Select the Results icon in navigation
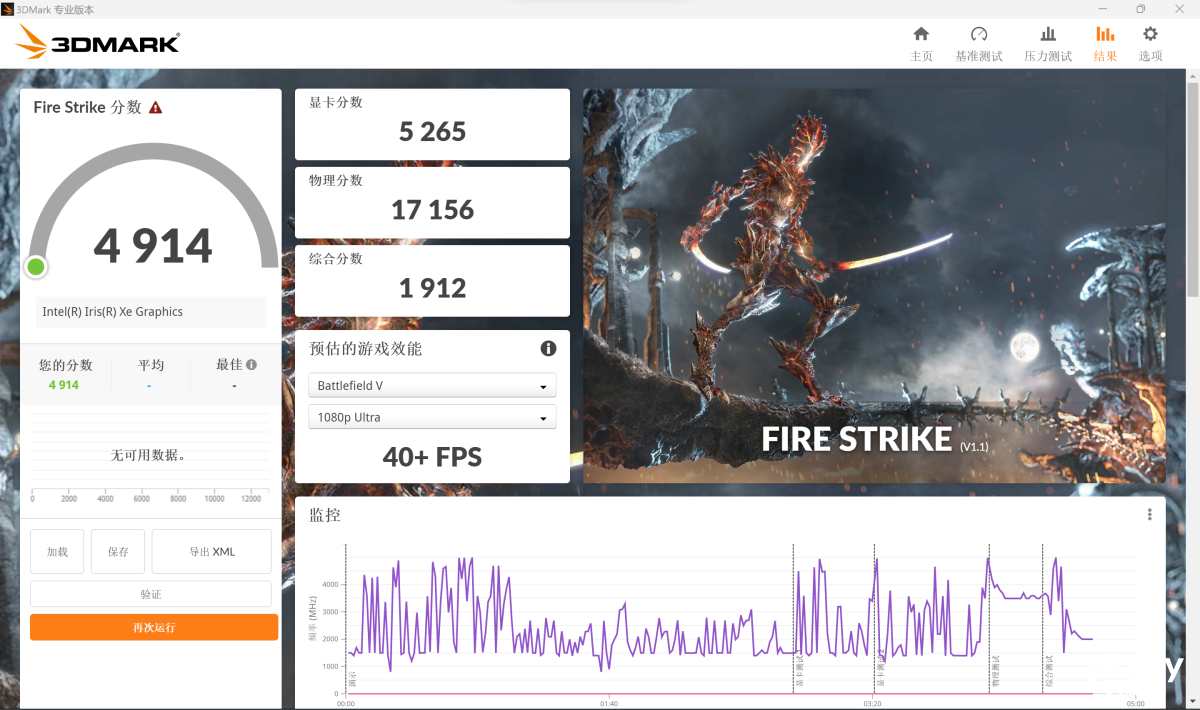The image size is (1200, 710). coord(1105,34)
